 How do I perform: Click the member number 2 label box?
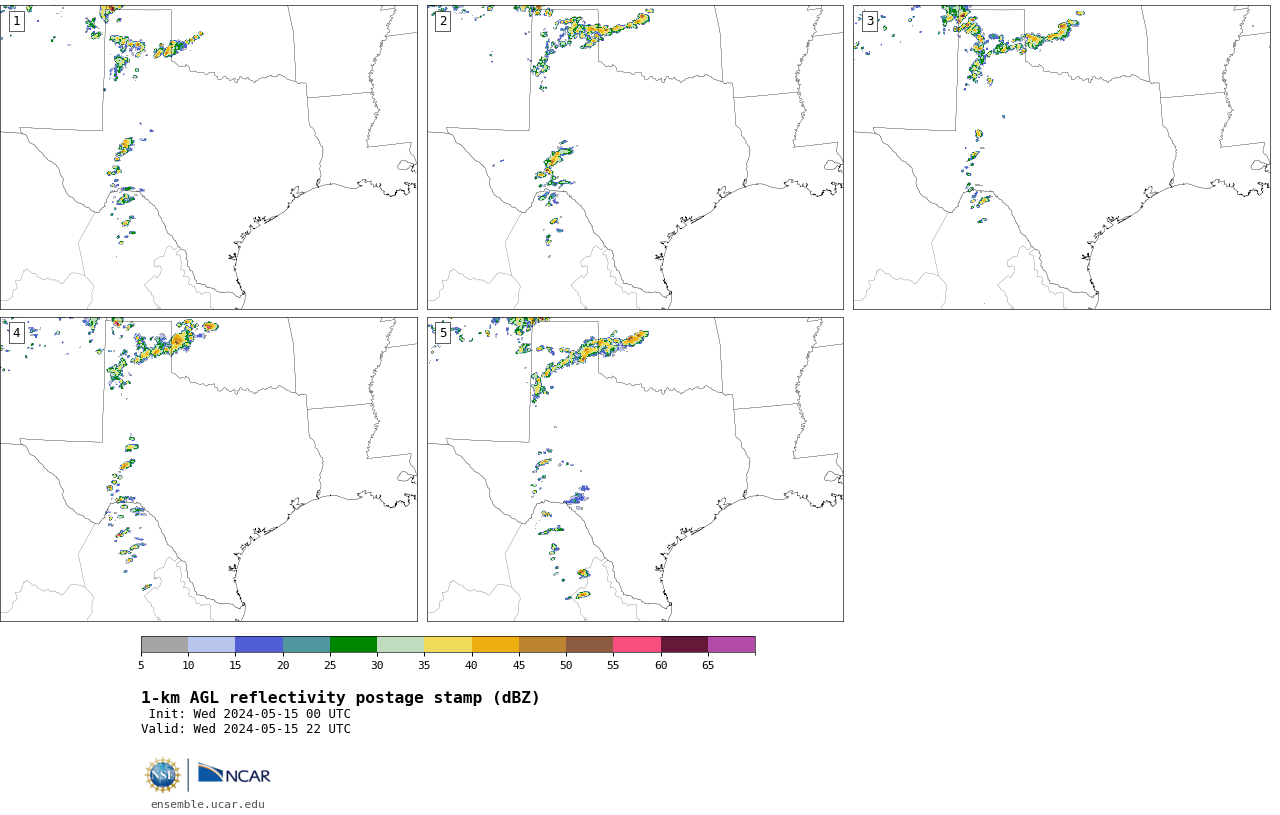[x=443, y=21]
